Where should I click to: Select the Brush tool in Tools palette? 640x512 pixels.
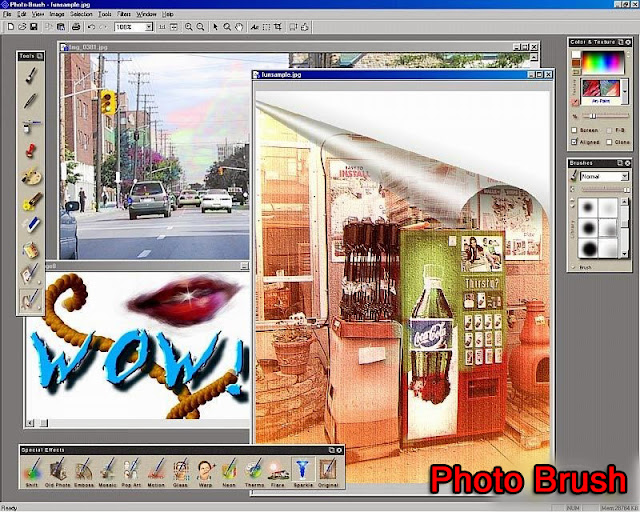coord(31,75)
